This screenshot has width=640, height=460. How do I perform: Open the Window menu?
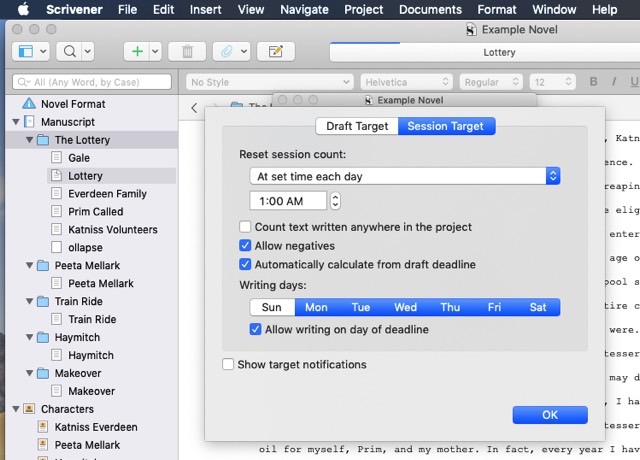(554, 9)
